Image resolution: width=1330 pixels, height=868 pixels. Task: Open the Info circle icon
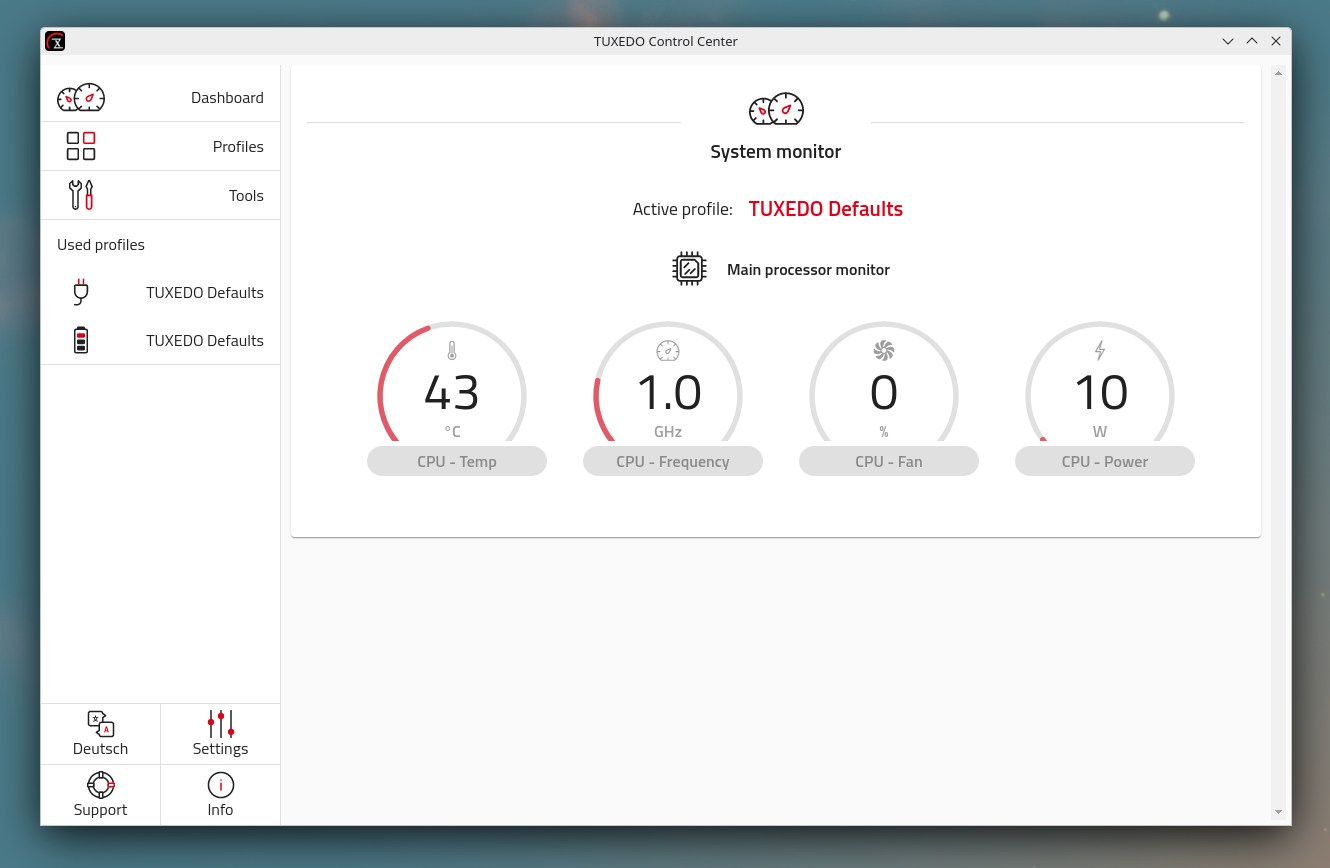pyautogui.click(x=220, y=785)
